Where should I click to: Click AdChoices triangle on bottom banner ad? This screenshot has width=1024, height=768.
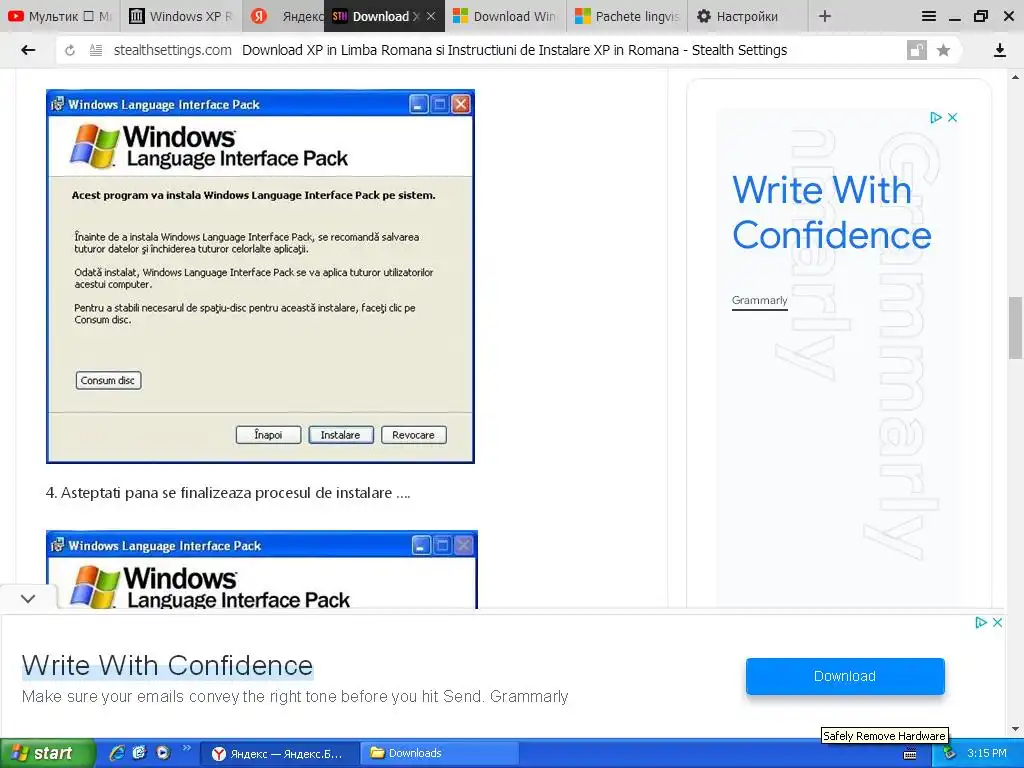point(980,622)
